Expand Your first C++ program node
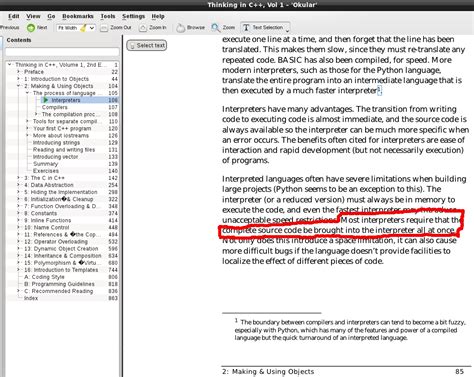The image size is (474, 377). [27, 128]
